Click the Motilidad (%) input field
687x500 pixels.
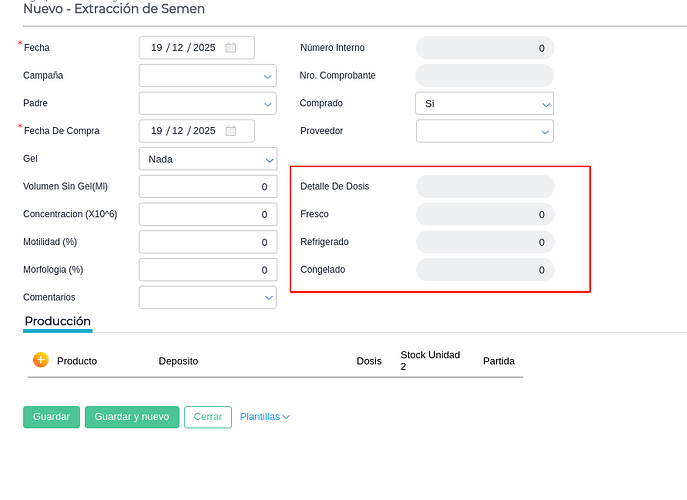pos(207,242)
